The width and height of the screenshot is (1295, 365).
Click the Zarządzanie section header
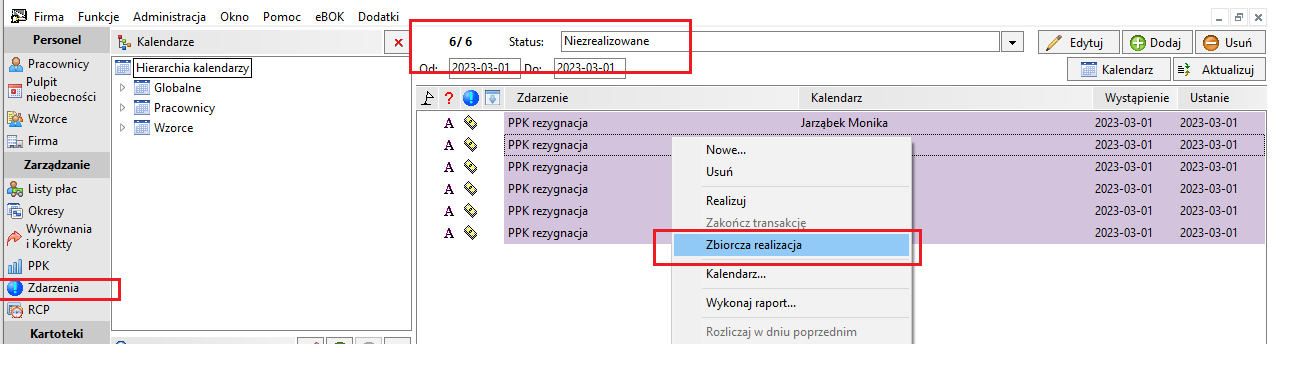point(57,164)
